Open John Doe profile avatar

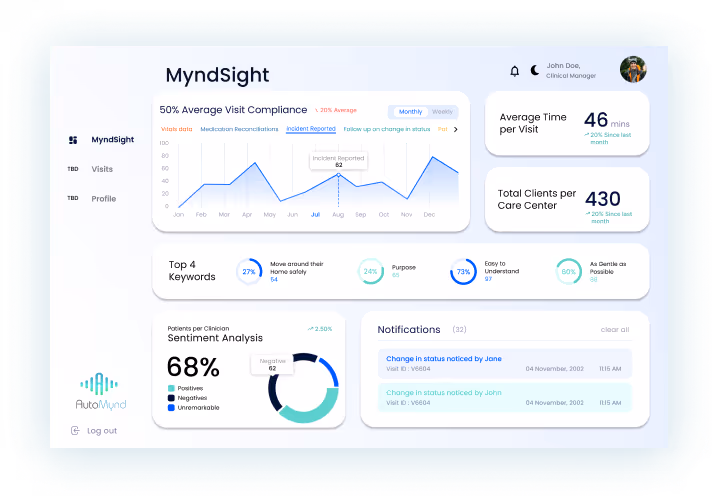click(x=633, y=69)
